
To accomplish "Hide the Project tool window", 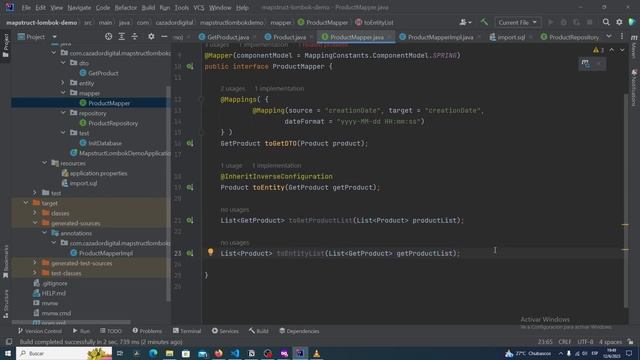I will pos(164,37).
